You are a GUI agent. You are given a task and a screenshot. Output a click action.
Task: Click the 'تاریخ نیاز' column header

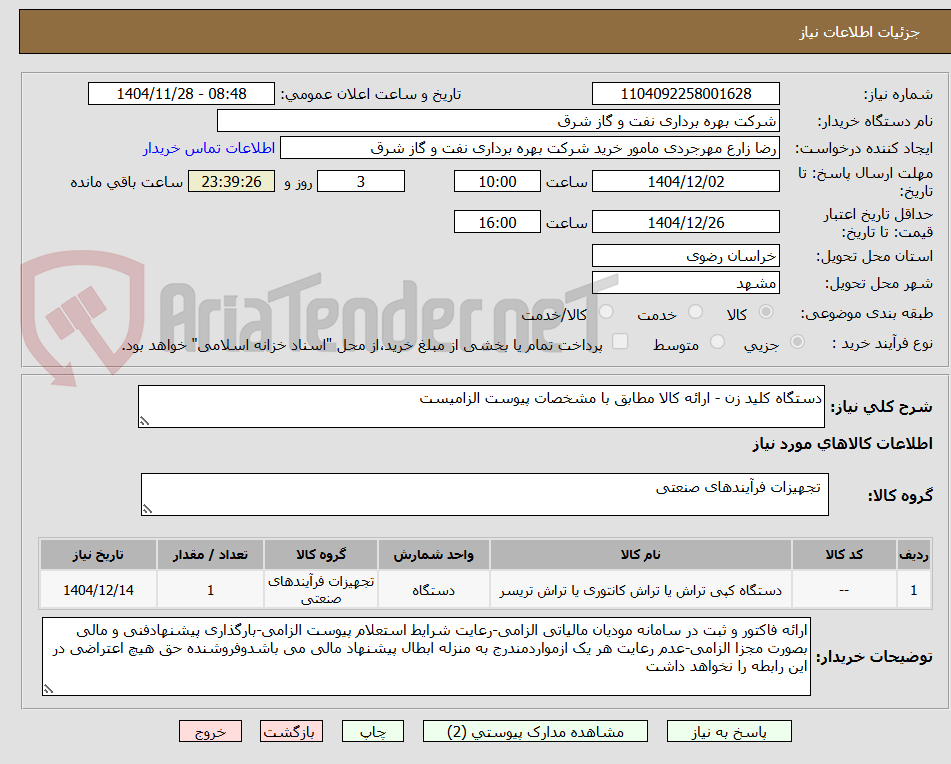tap(98, 555)
